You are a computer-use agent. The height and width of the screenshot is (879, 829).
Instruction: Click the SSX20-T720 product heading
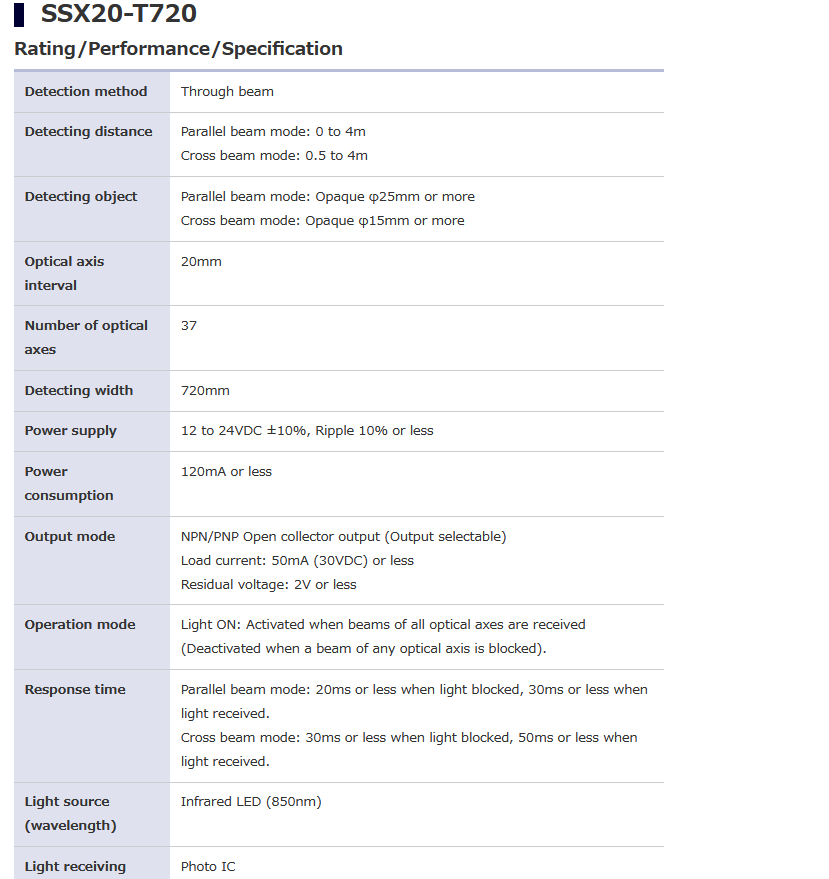(118, 13)
